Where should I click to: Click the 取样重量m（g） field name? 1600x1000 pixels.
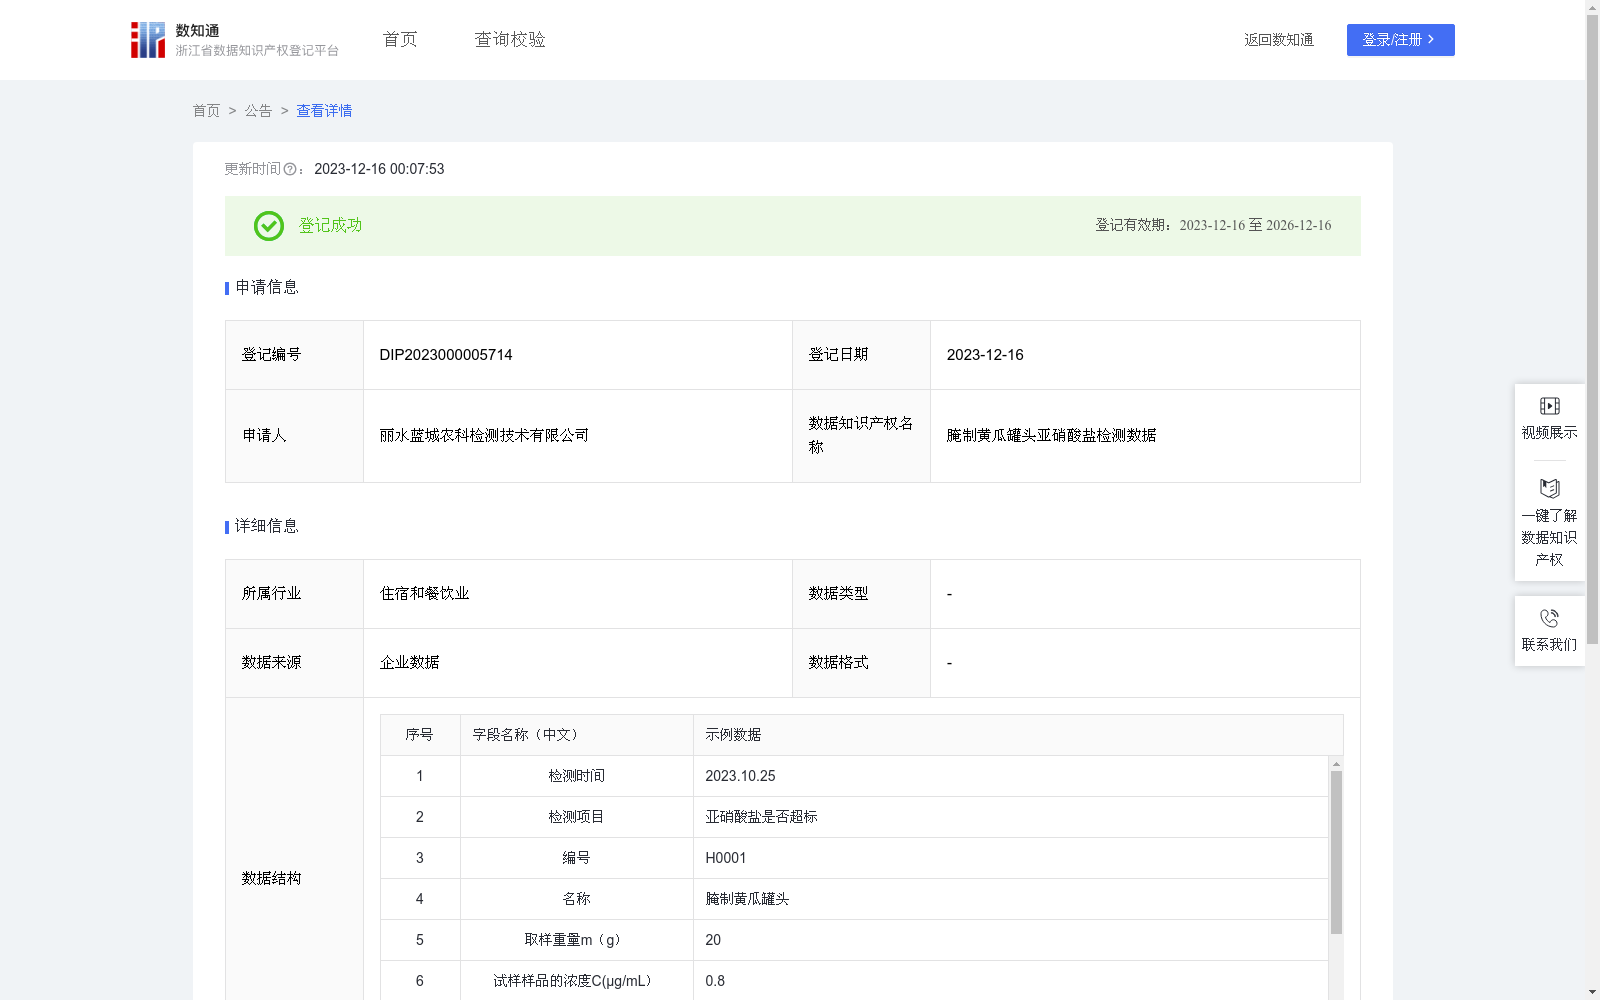click(x=576, y=940)
